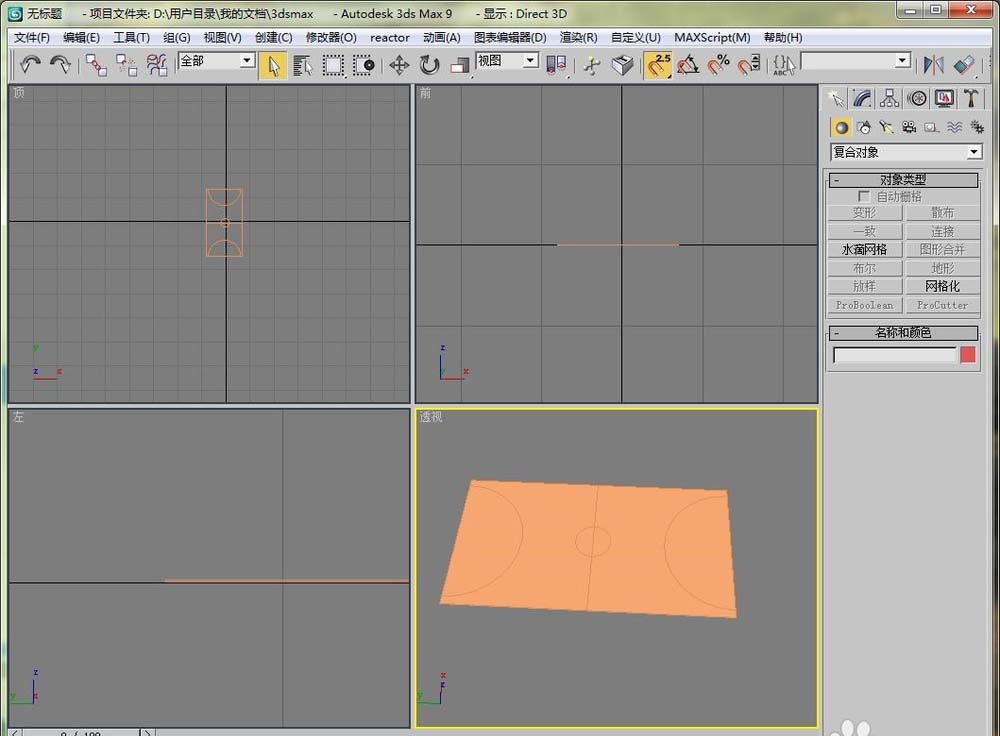
Task: Toggle the Spinner Snap button
Action: (749, 65)
